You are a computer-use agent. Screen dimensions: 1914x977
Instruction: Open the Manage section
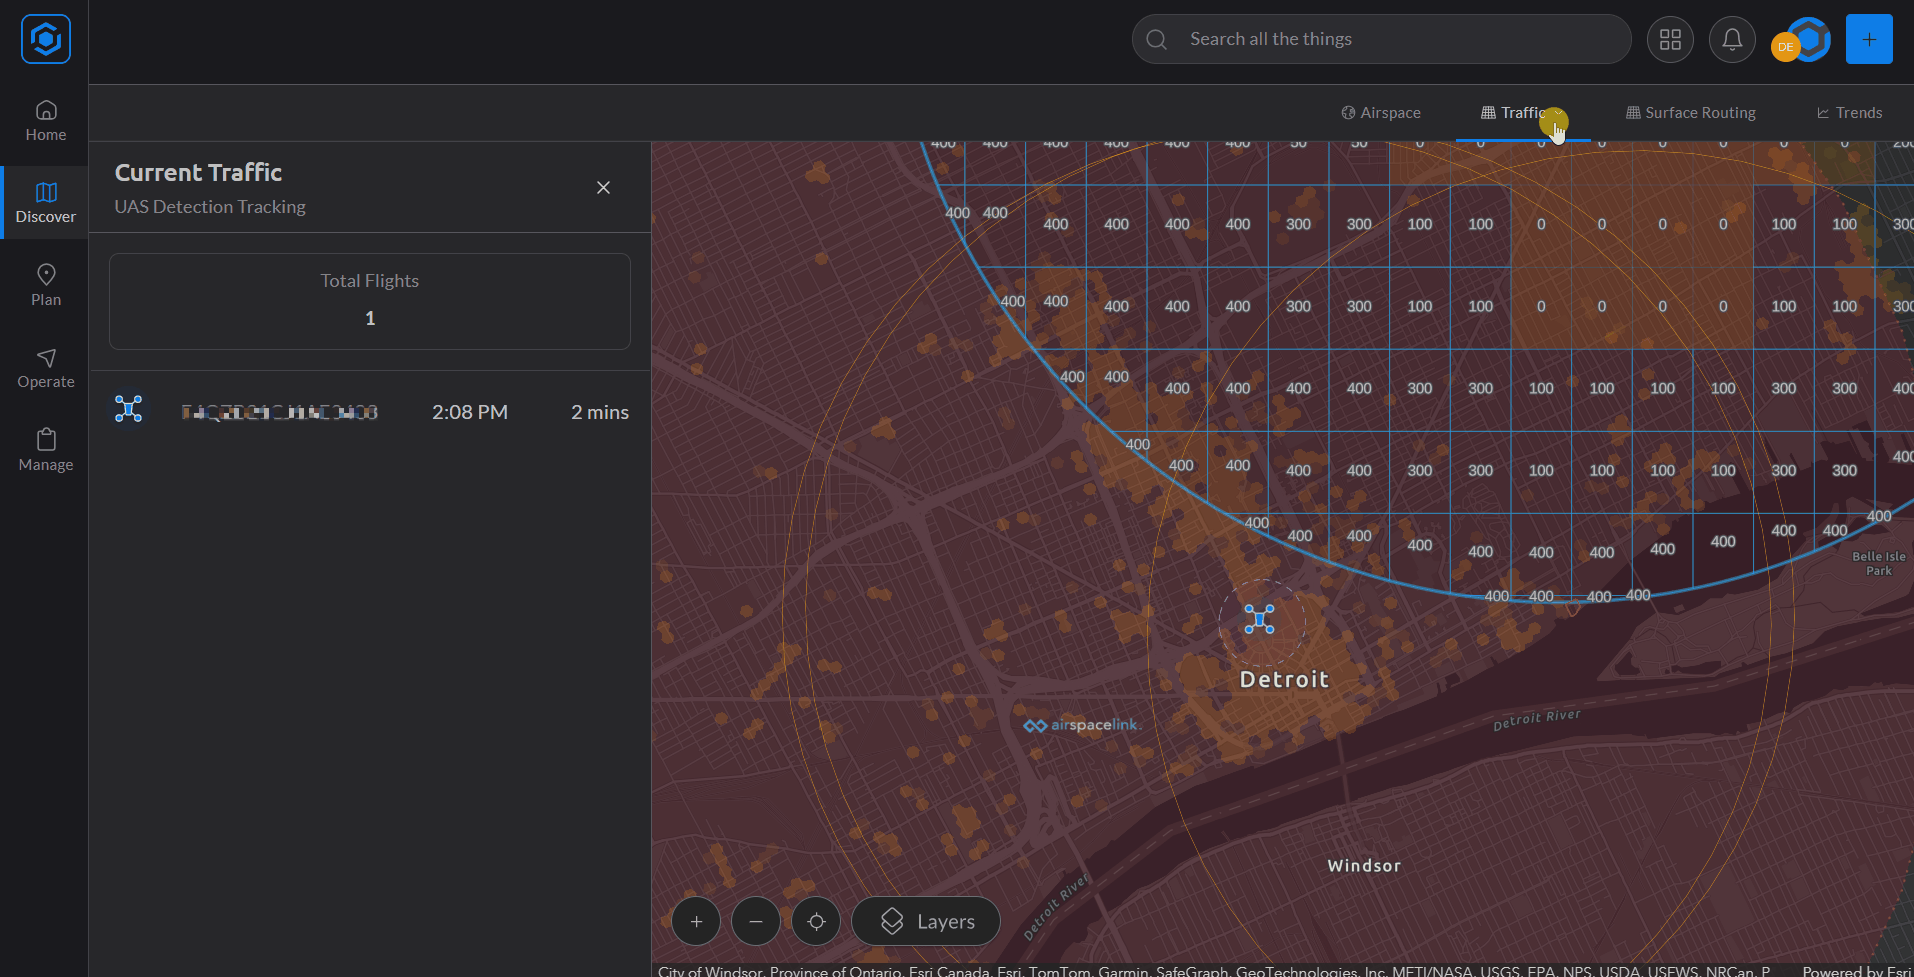pos(46,451)
